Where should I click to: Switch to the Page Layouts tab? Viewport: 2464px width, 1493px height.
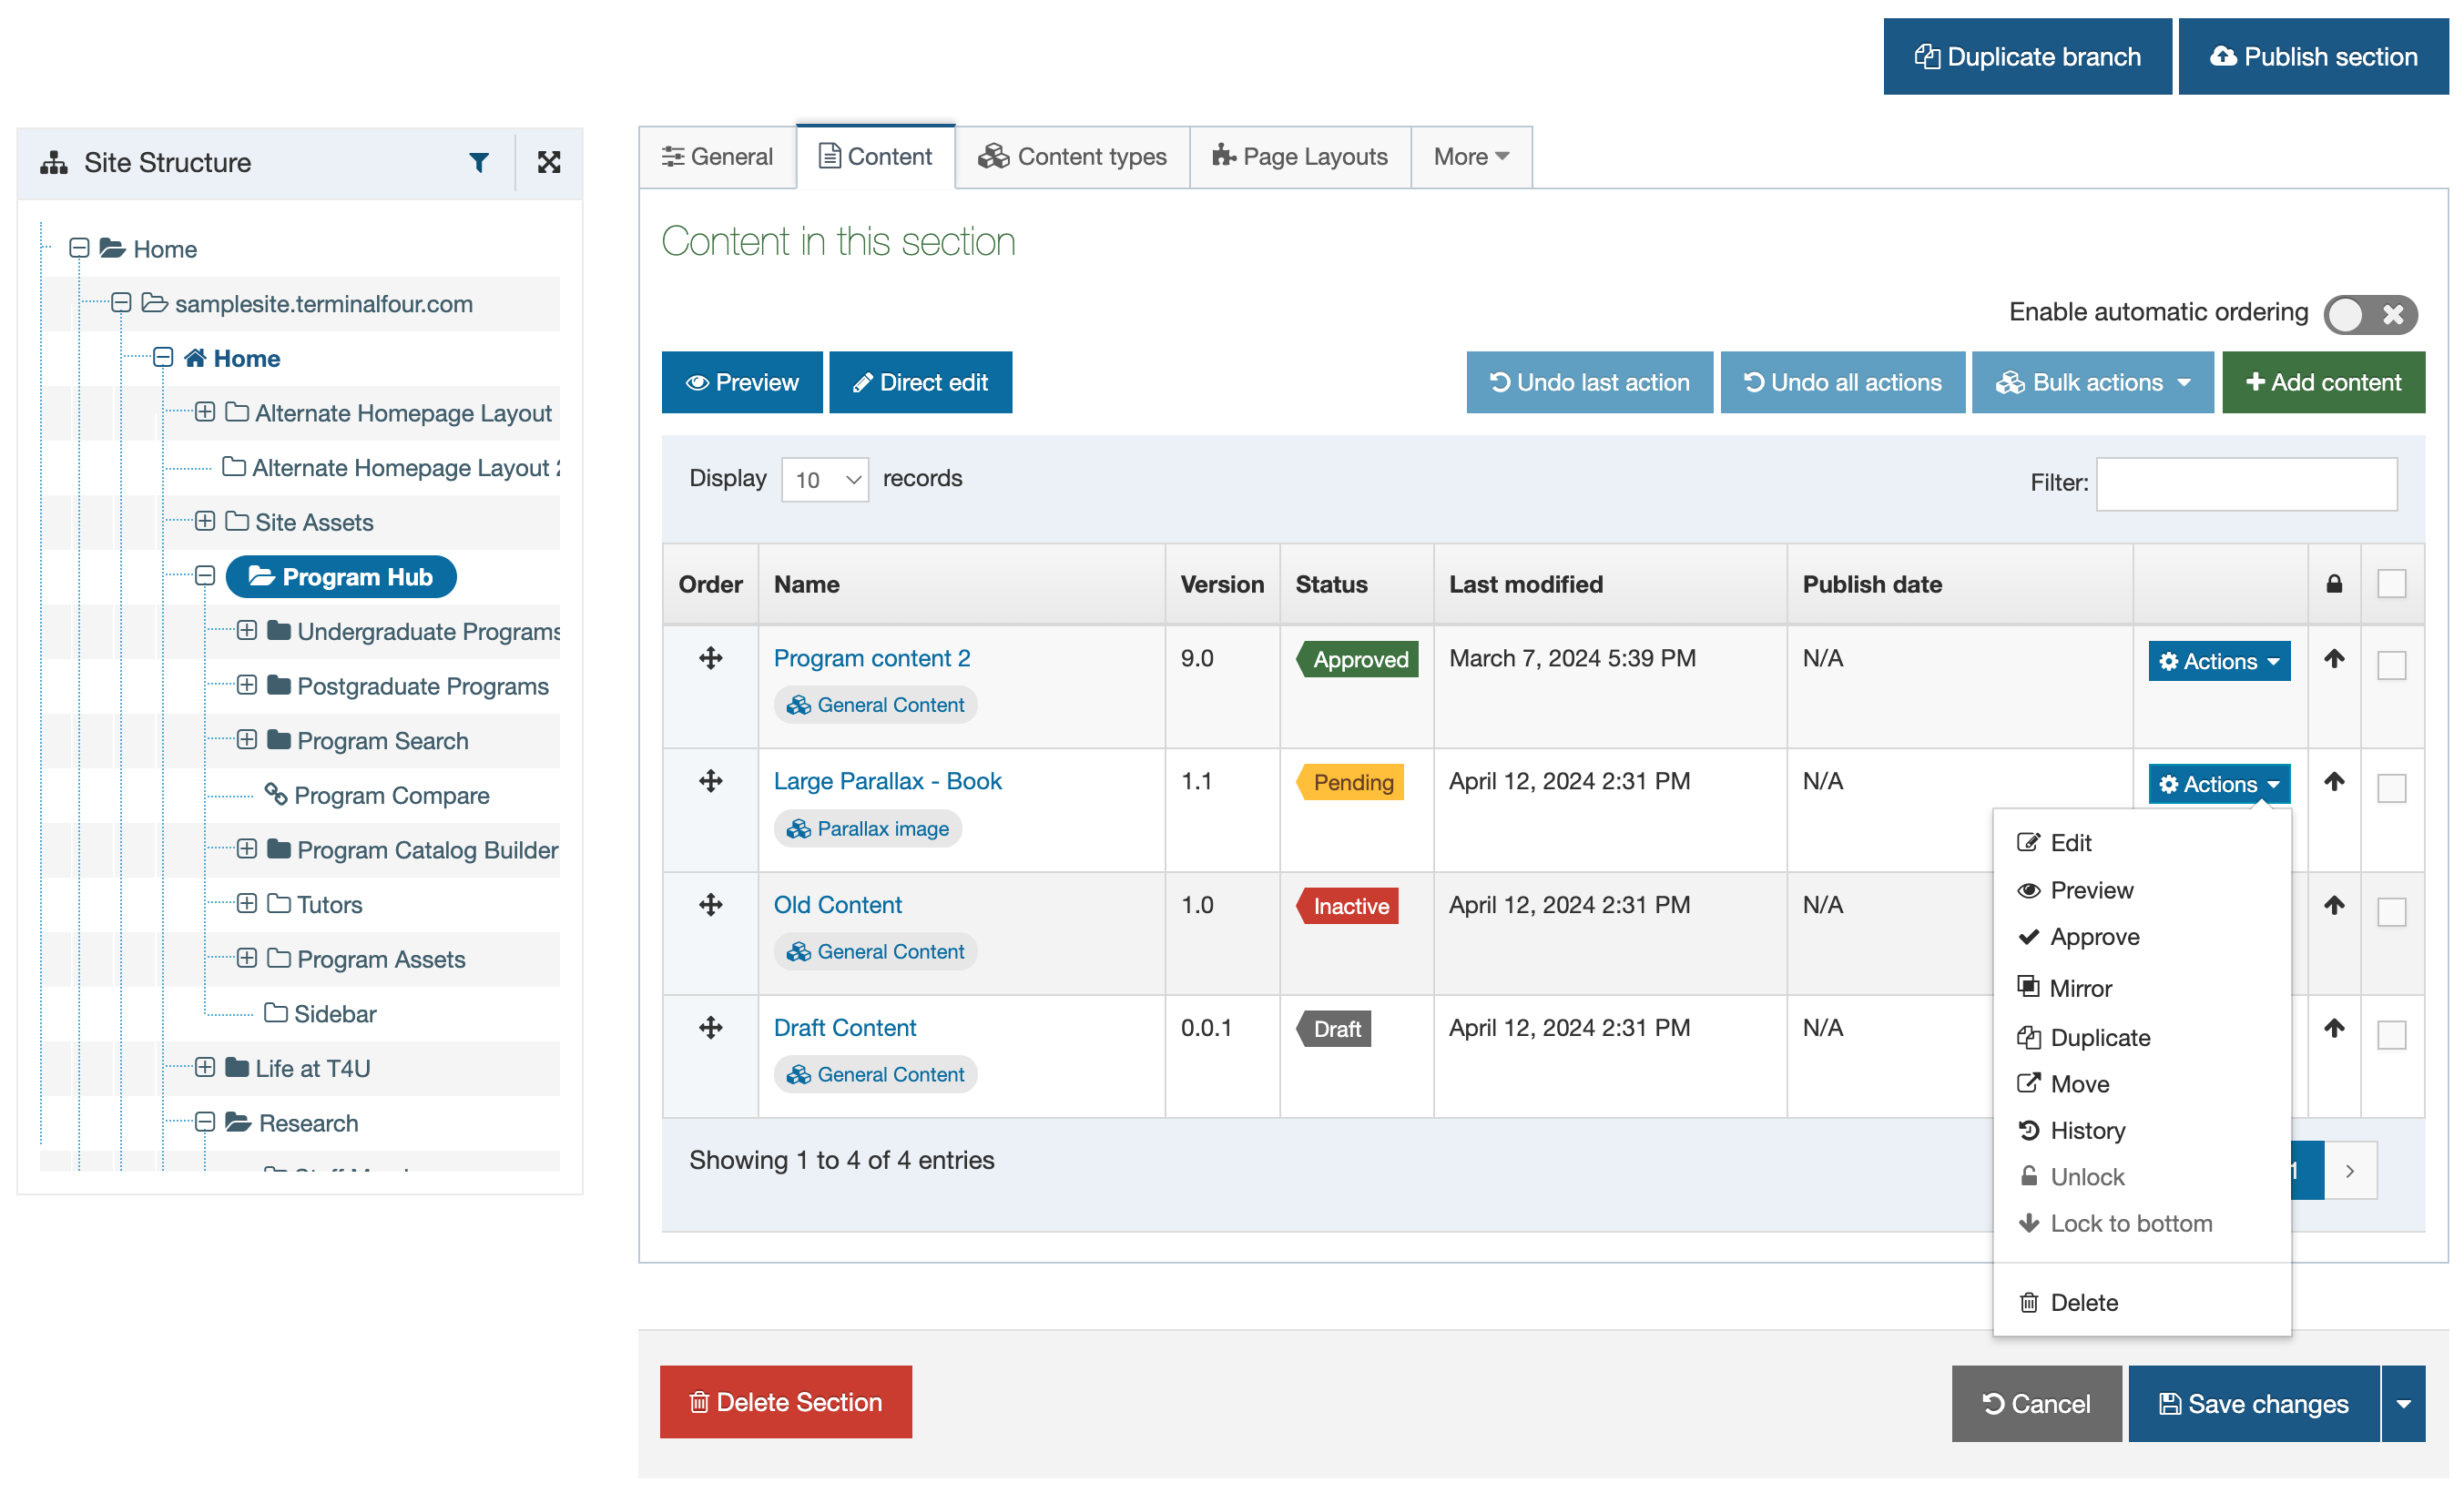point(1300,157)
